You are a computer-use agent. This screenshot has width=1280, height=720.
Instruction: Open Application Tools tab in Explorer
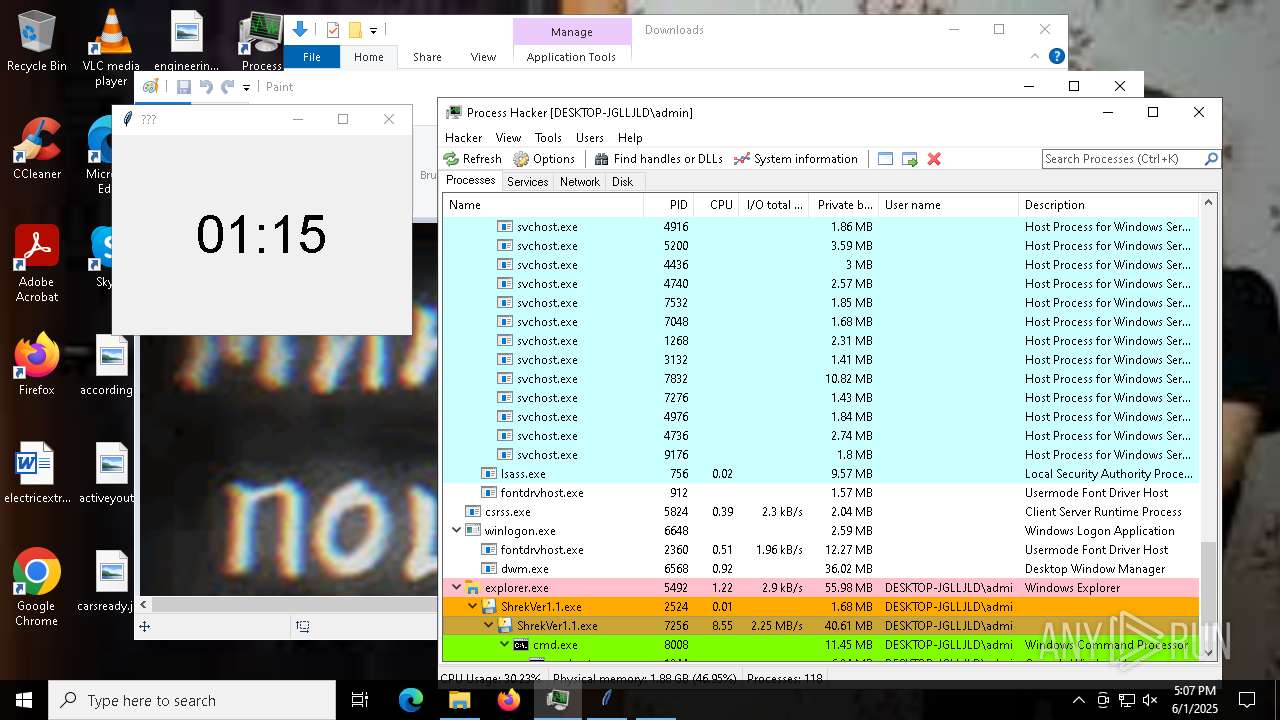coord(571,57)
